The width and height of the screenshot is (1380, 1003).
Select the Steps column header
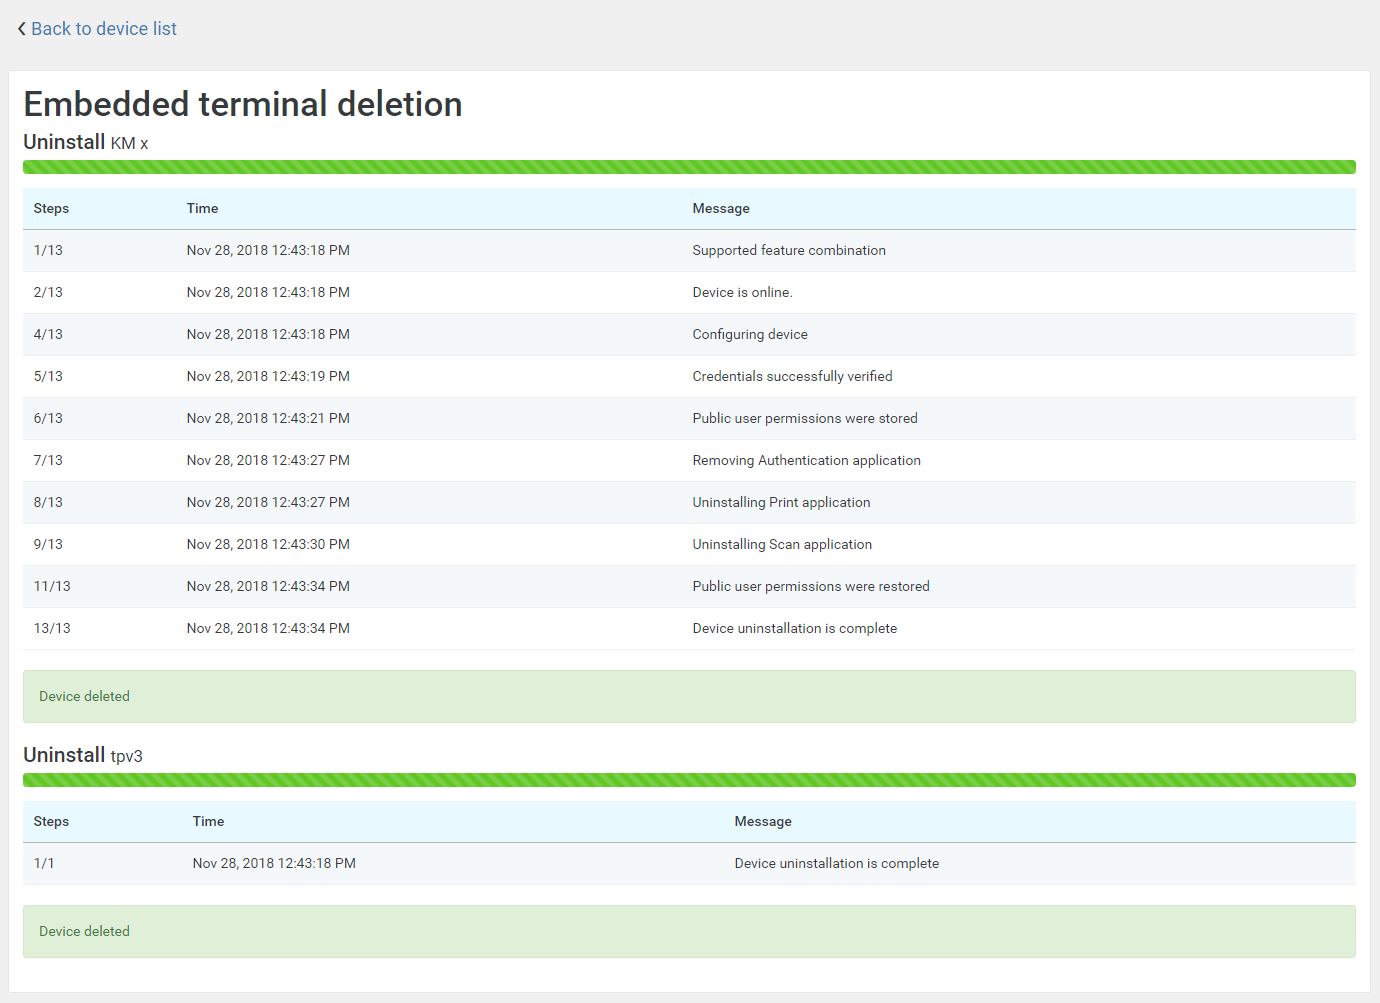click(51, 208)
